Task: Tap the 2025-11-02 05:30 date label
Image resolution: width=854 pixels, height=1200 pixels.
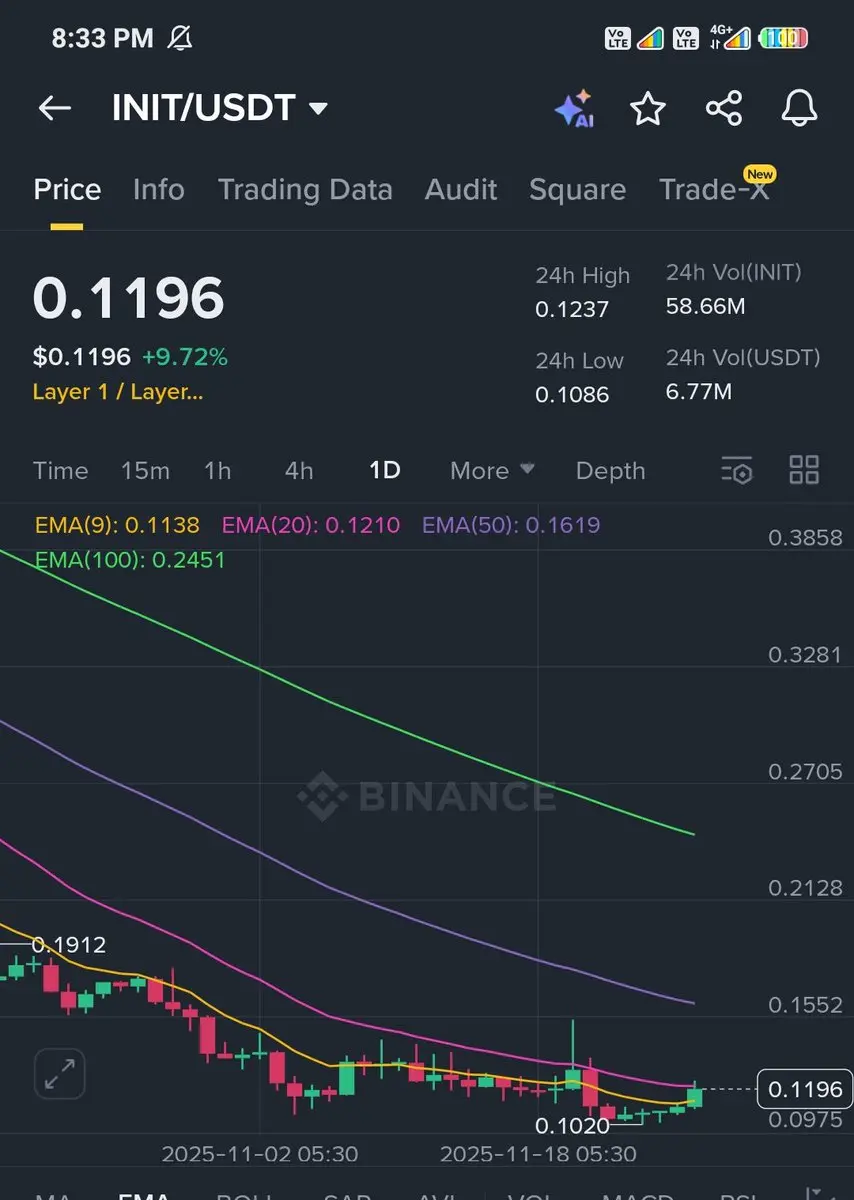Action: tap(260, 1154)
